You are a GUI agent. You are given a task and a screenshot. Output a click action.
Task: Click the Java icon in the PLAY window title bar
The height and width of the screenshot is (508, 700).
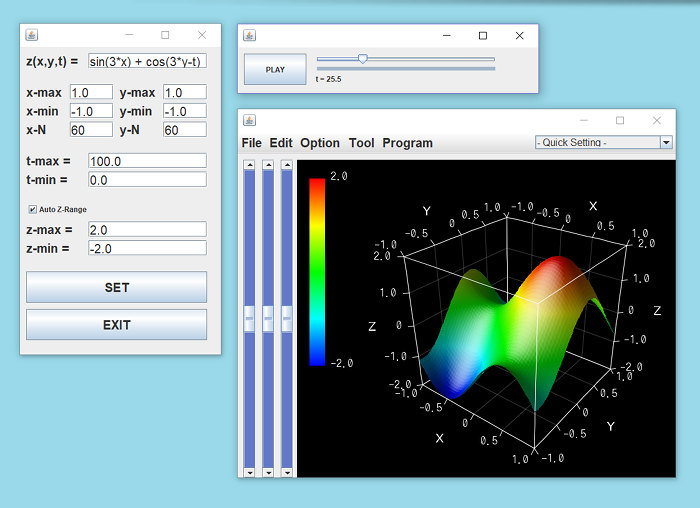click(x=251, y=35)
